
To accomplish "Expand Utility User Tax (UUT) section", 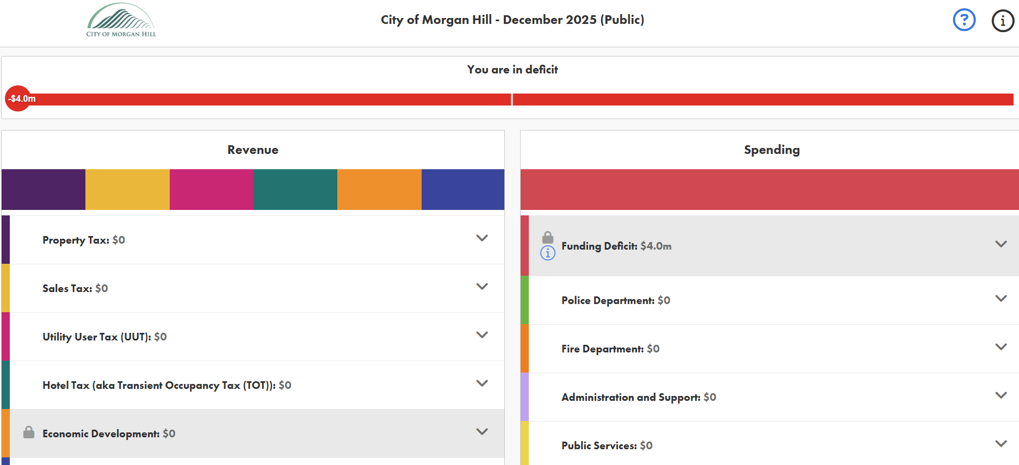I will [482, 335].
